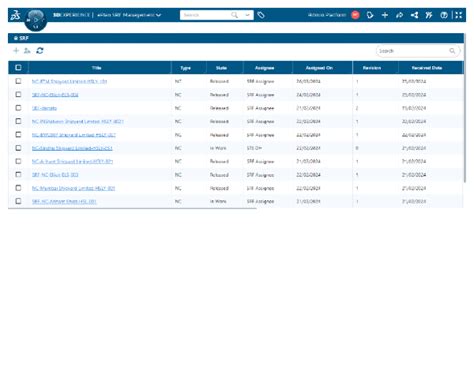The height and width of the screenshot is (374, 474).
Task: Check the checkbox of the Revision 2 row
Action: (18, 108)
